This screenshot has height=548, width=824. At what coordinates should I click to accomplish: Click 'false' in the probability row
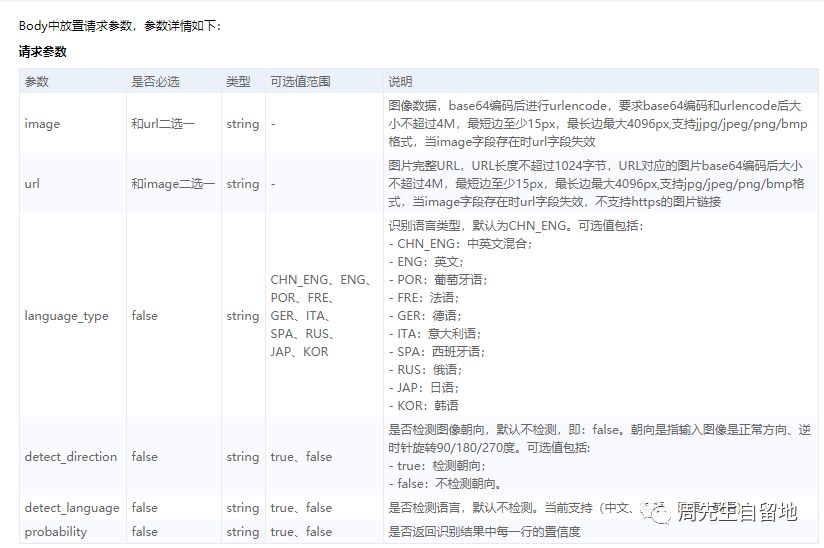pos(145,532)
